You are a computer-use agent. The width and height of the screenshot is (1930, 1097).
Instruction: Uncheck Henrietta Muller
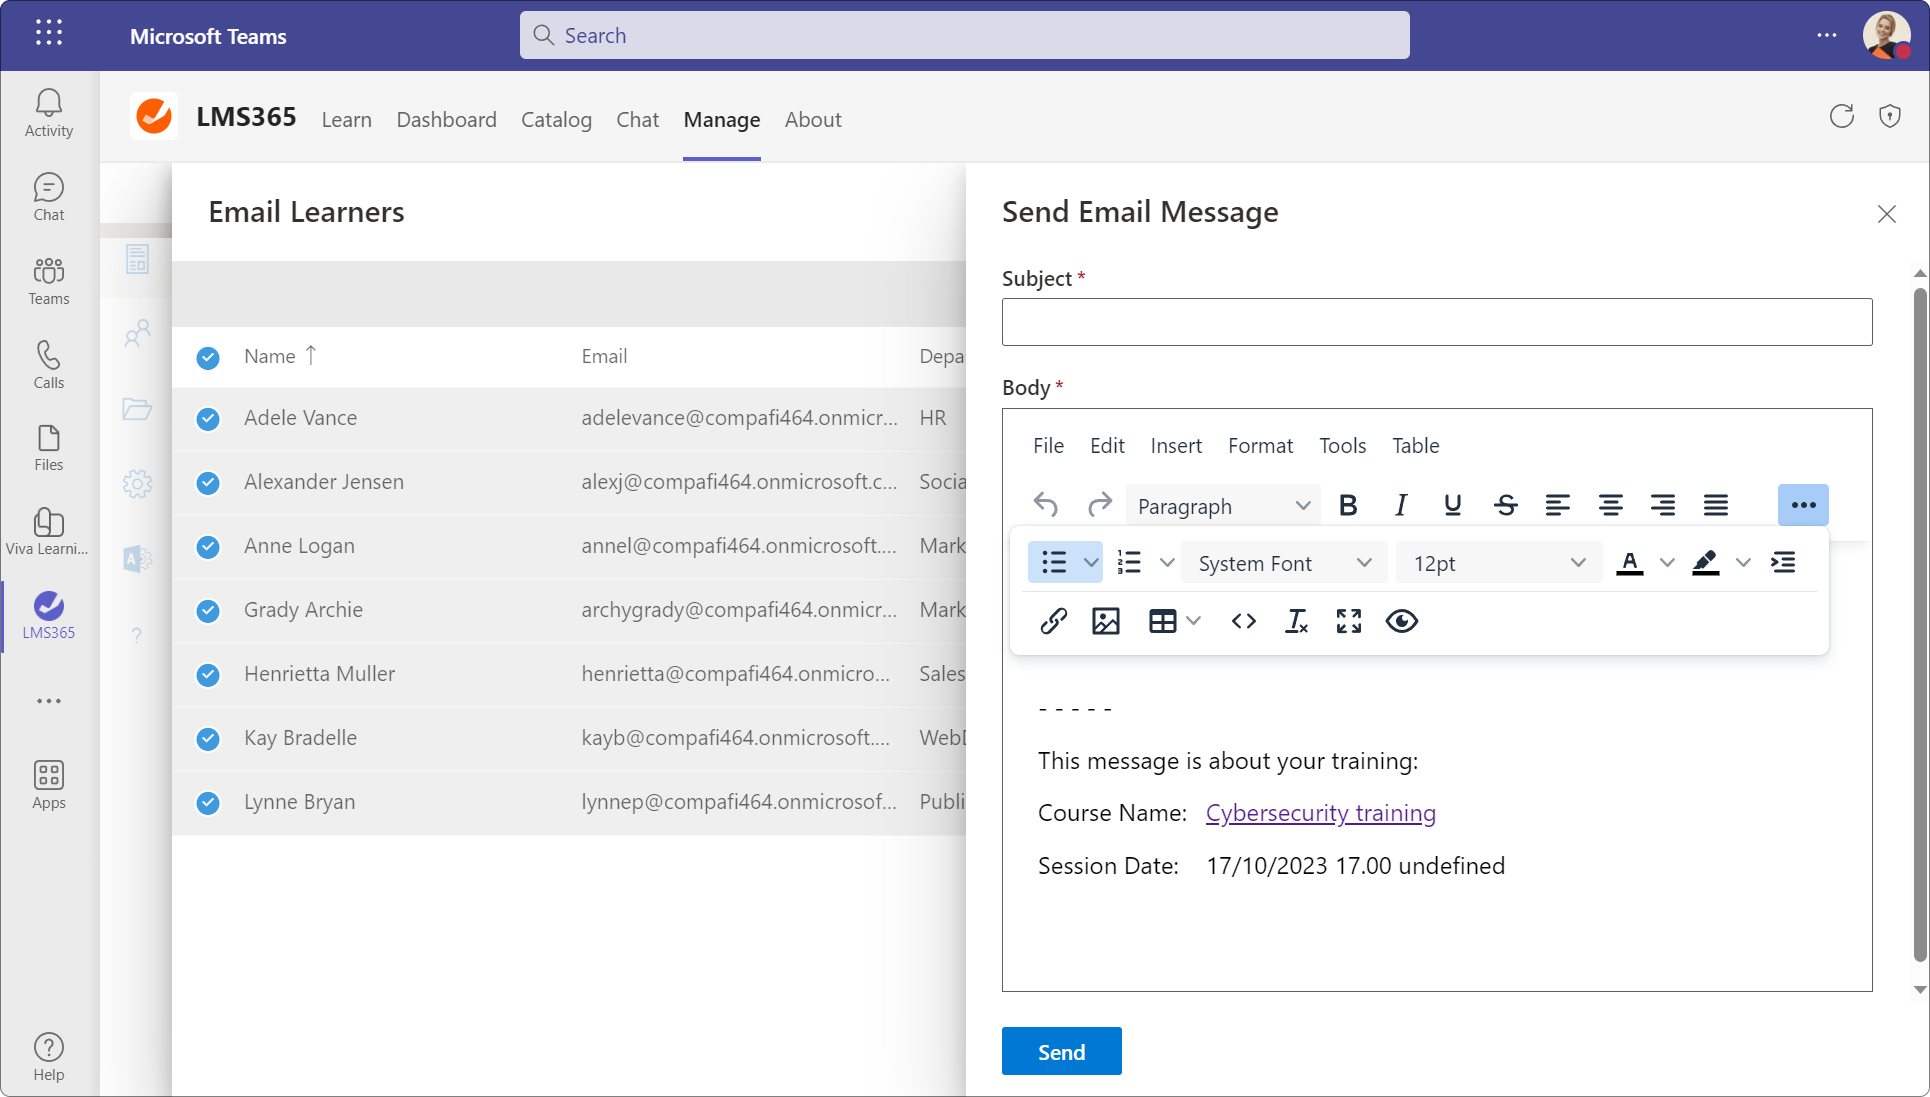208,675
